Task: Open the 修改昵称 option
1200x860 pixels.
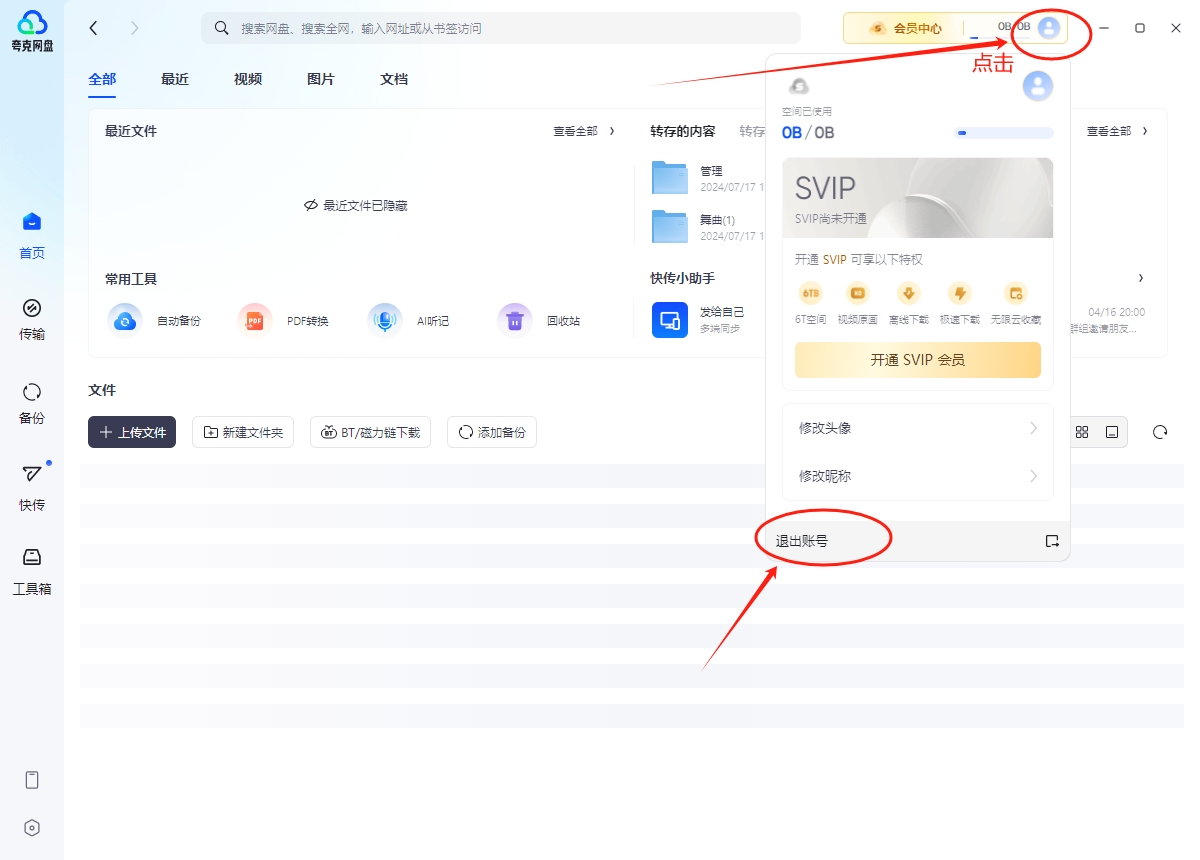Action: [918, 476]
